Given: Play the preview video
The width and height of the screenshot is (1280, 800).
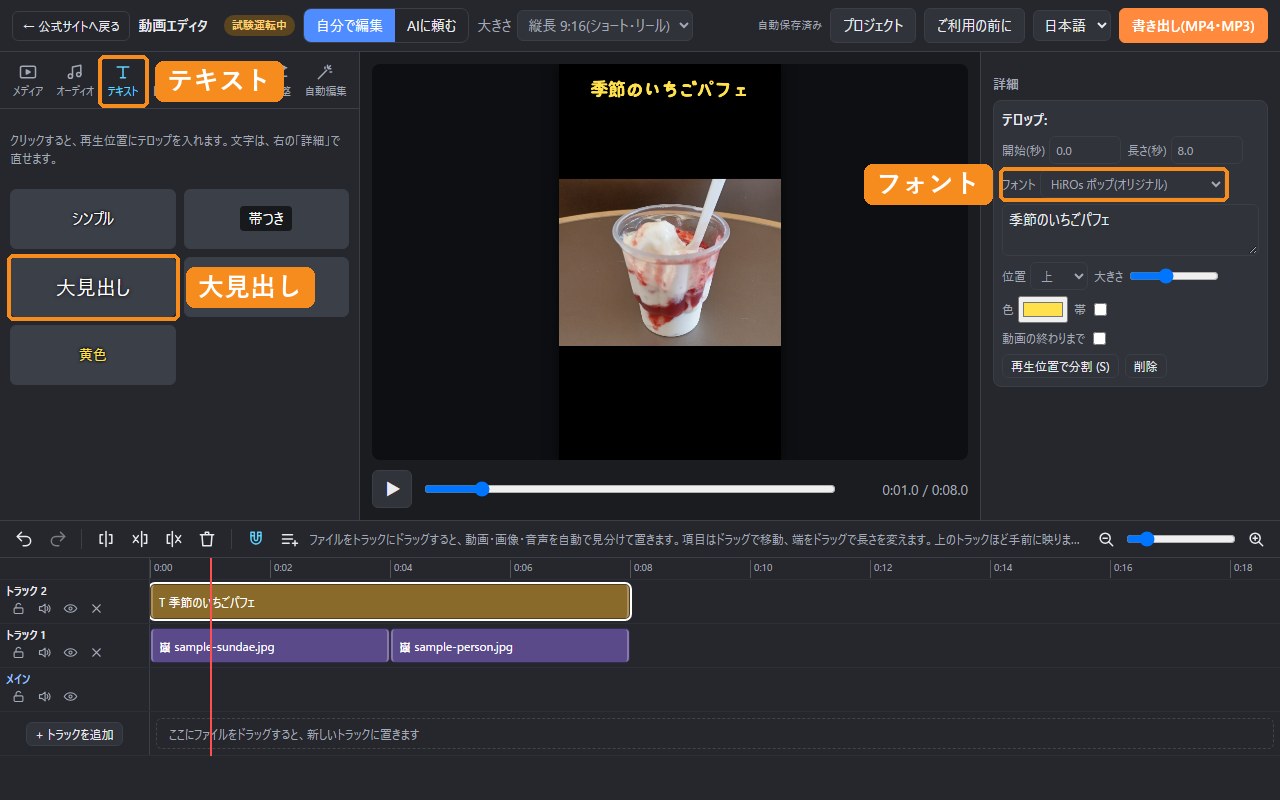Looking at the screenshot, I should (x=392, y=489).
